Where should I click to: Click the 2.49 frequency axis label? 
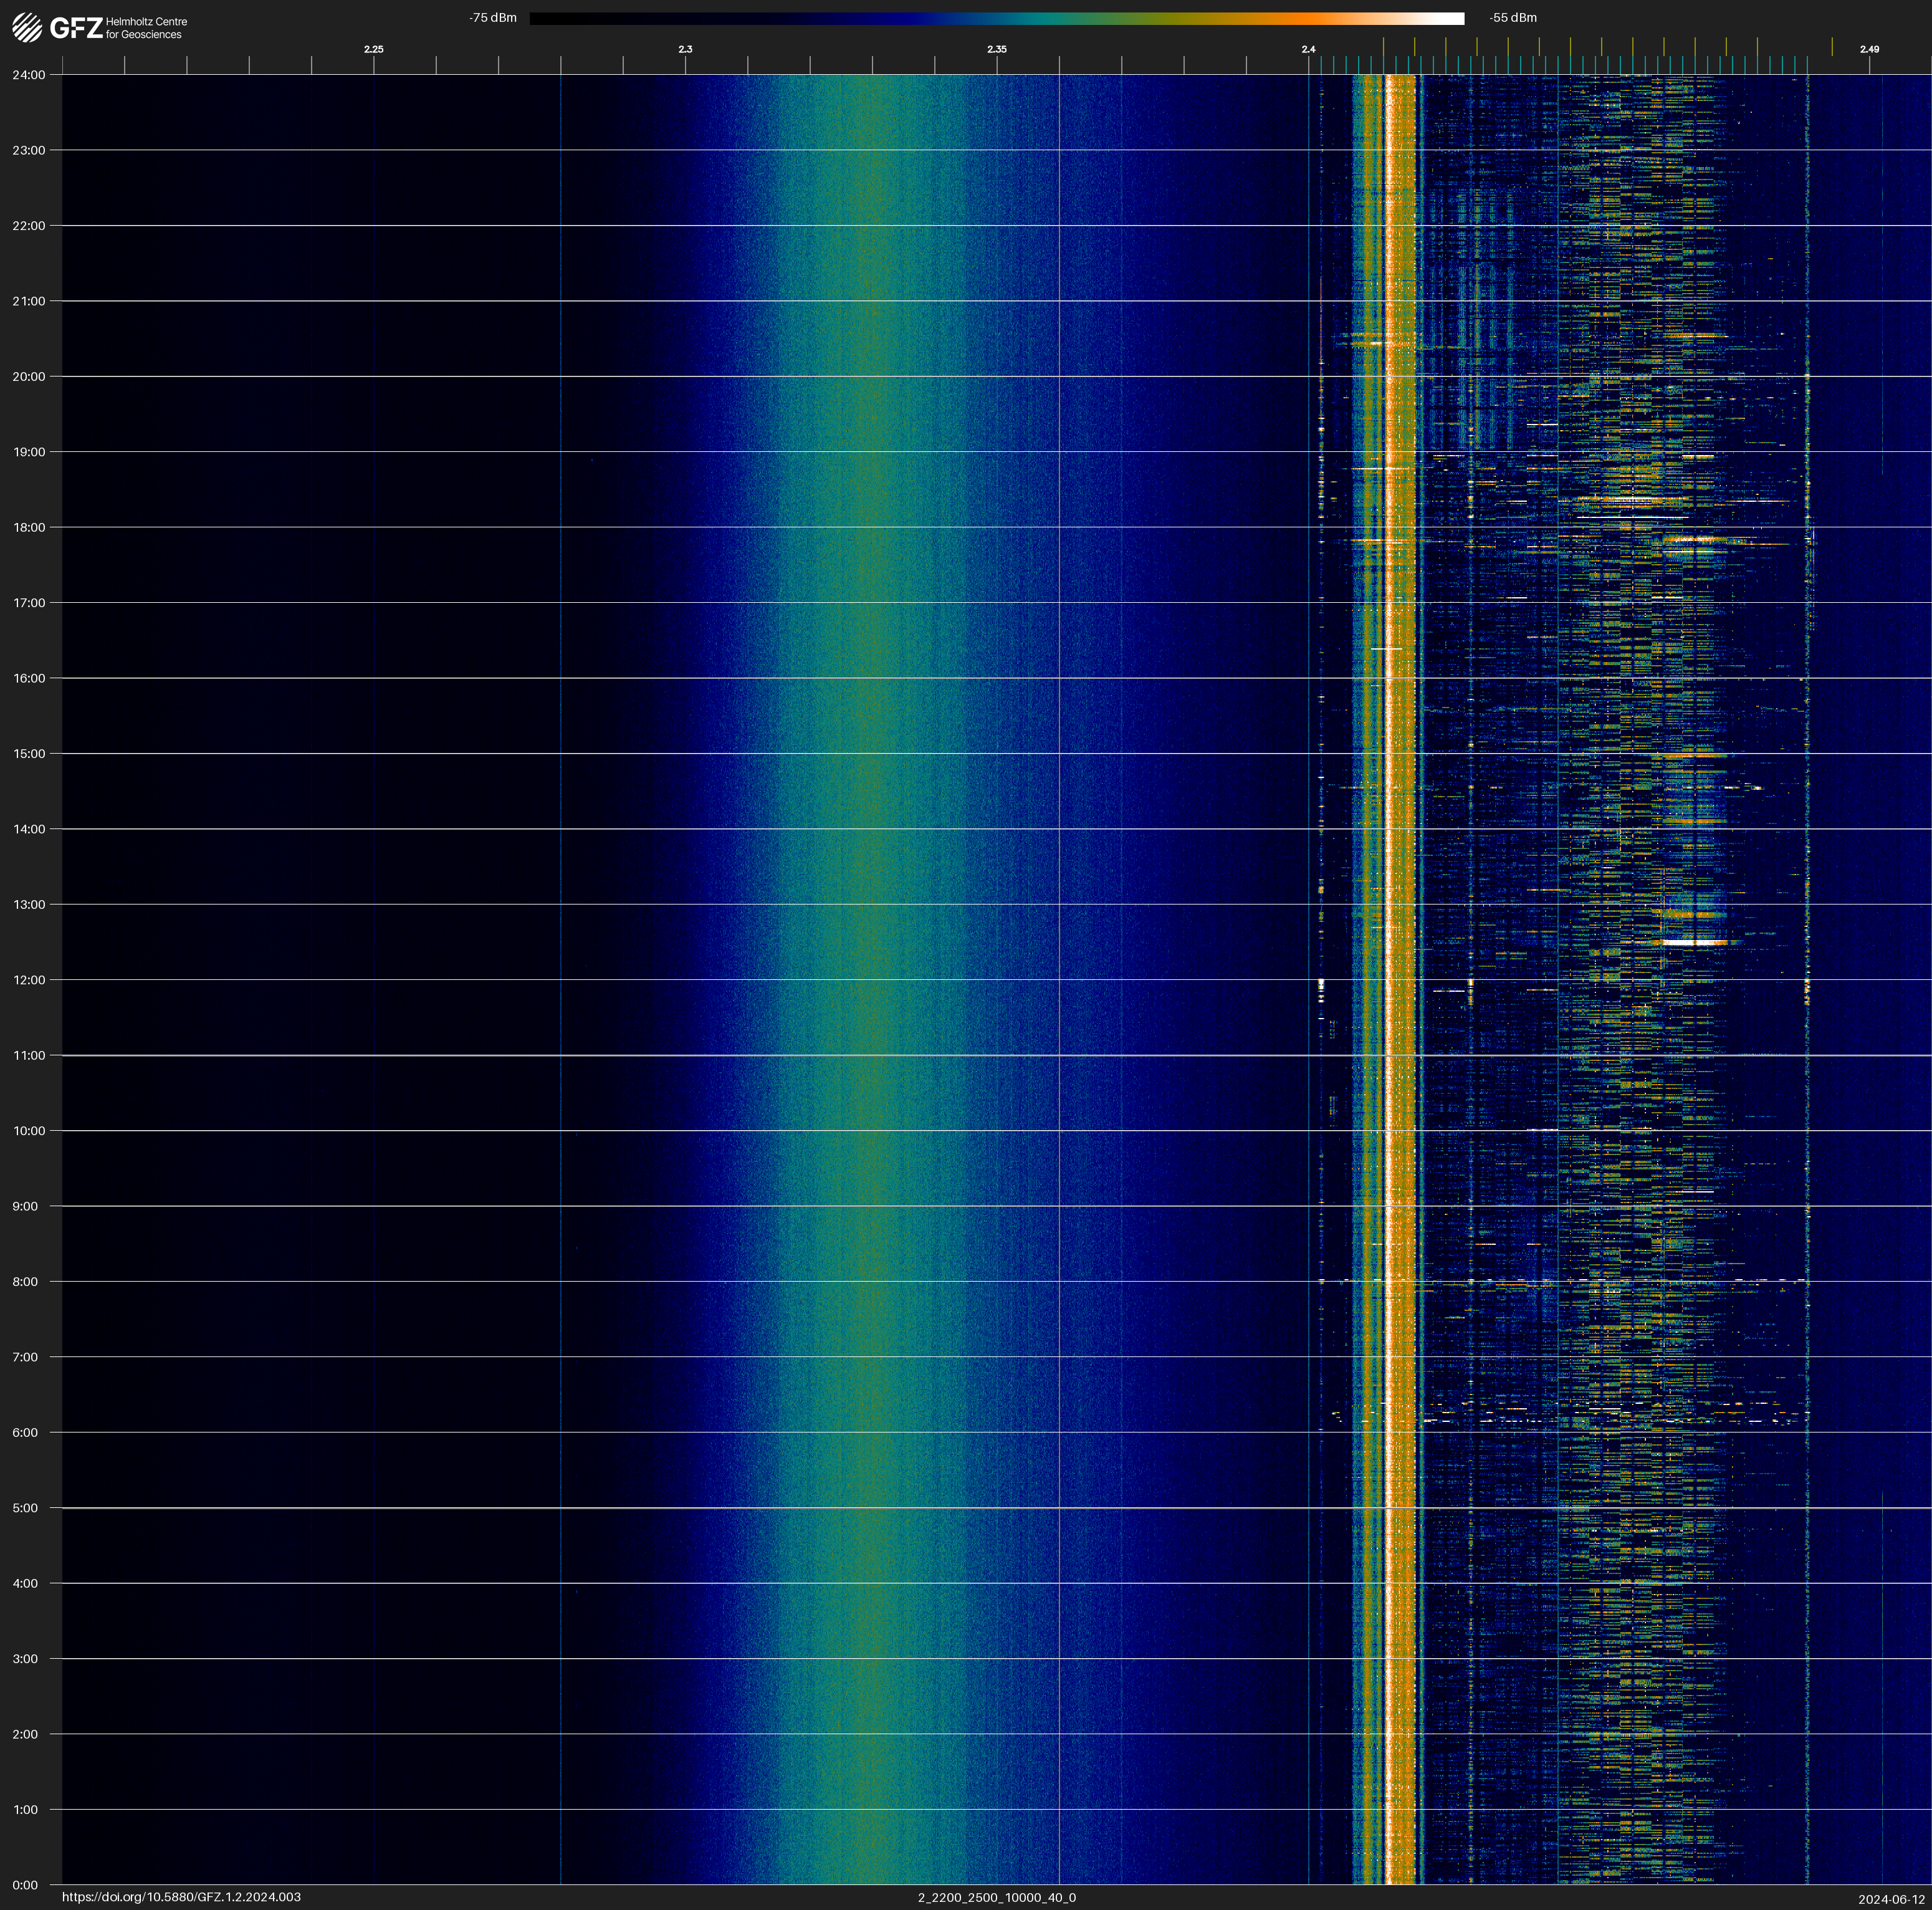[x=1869, y=49]
